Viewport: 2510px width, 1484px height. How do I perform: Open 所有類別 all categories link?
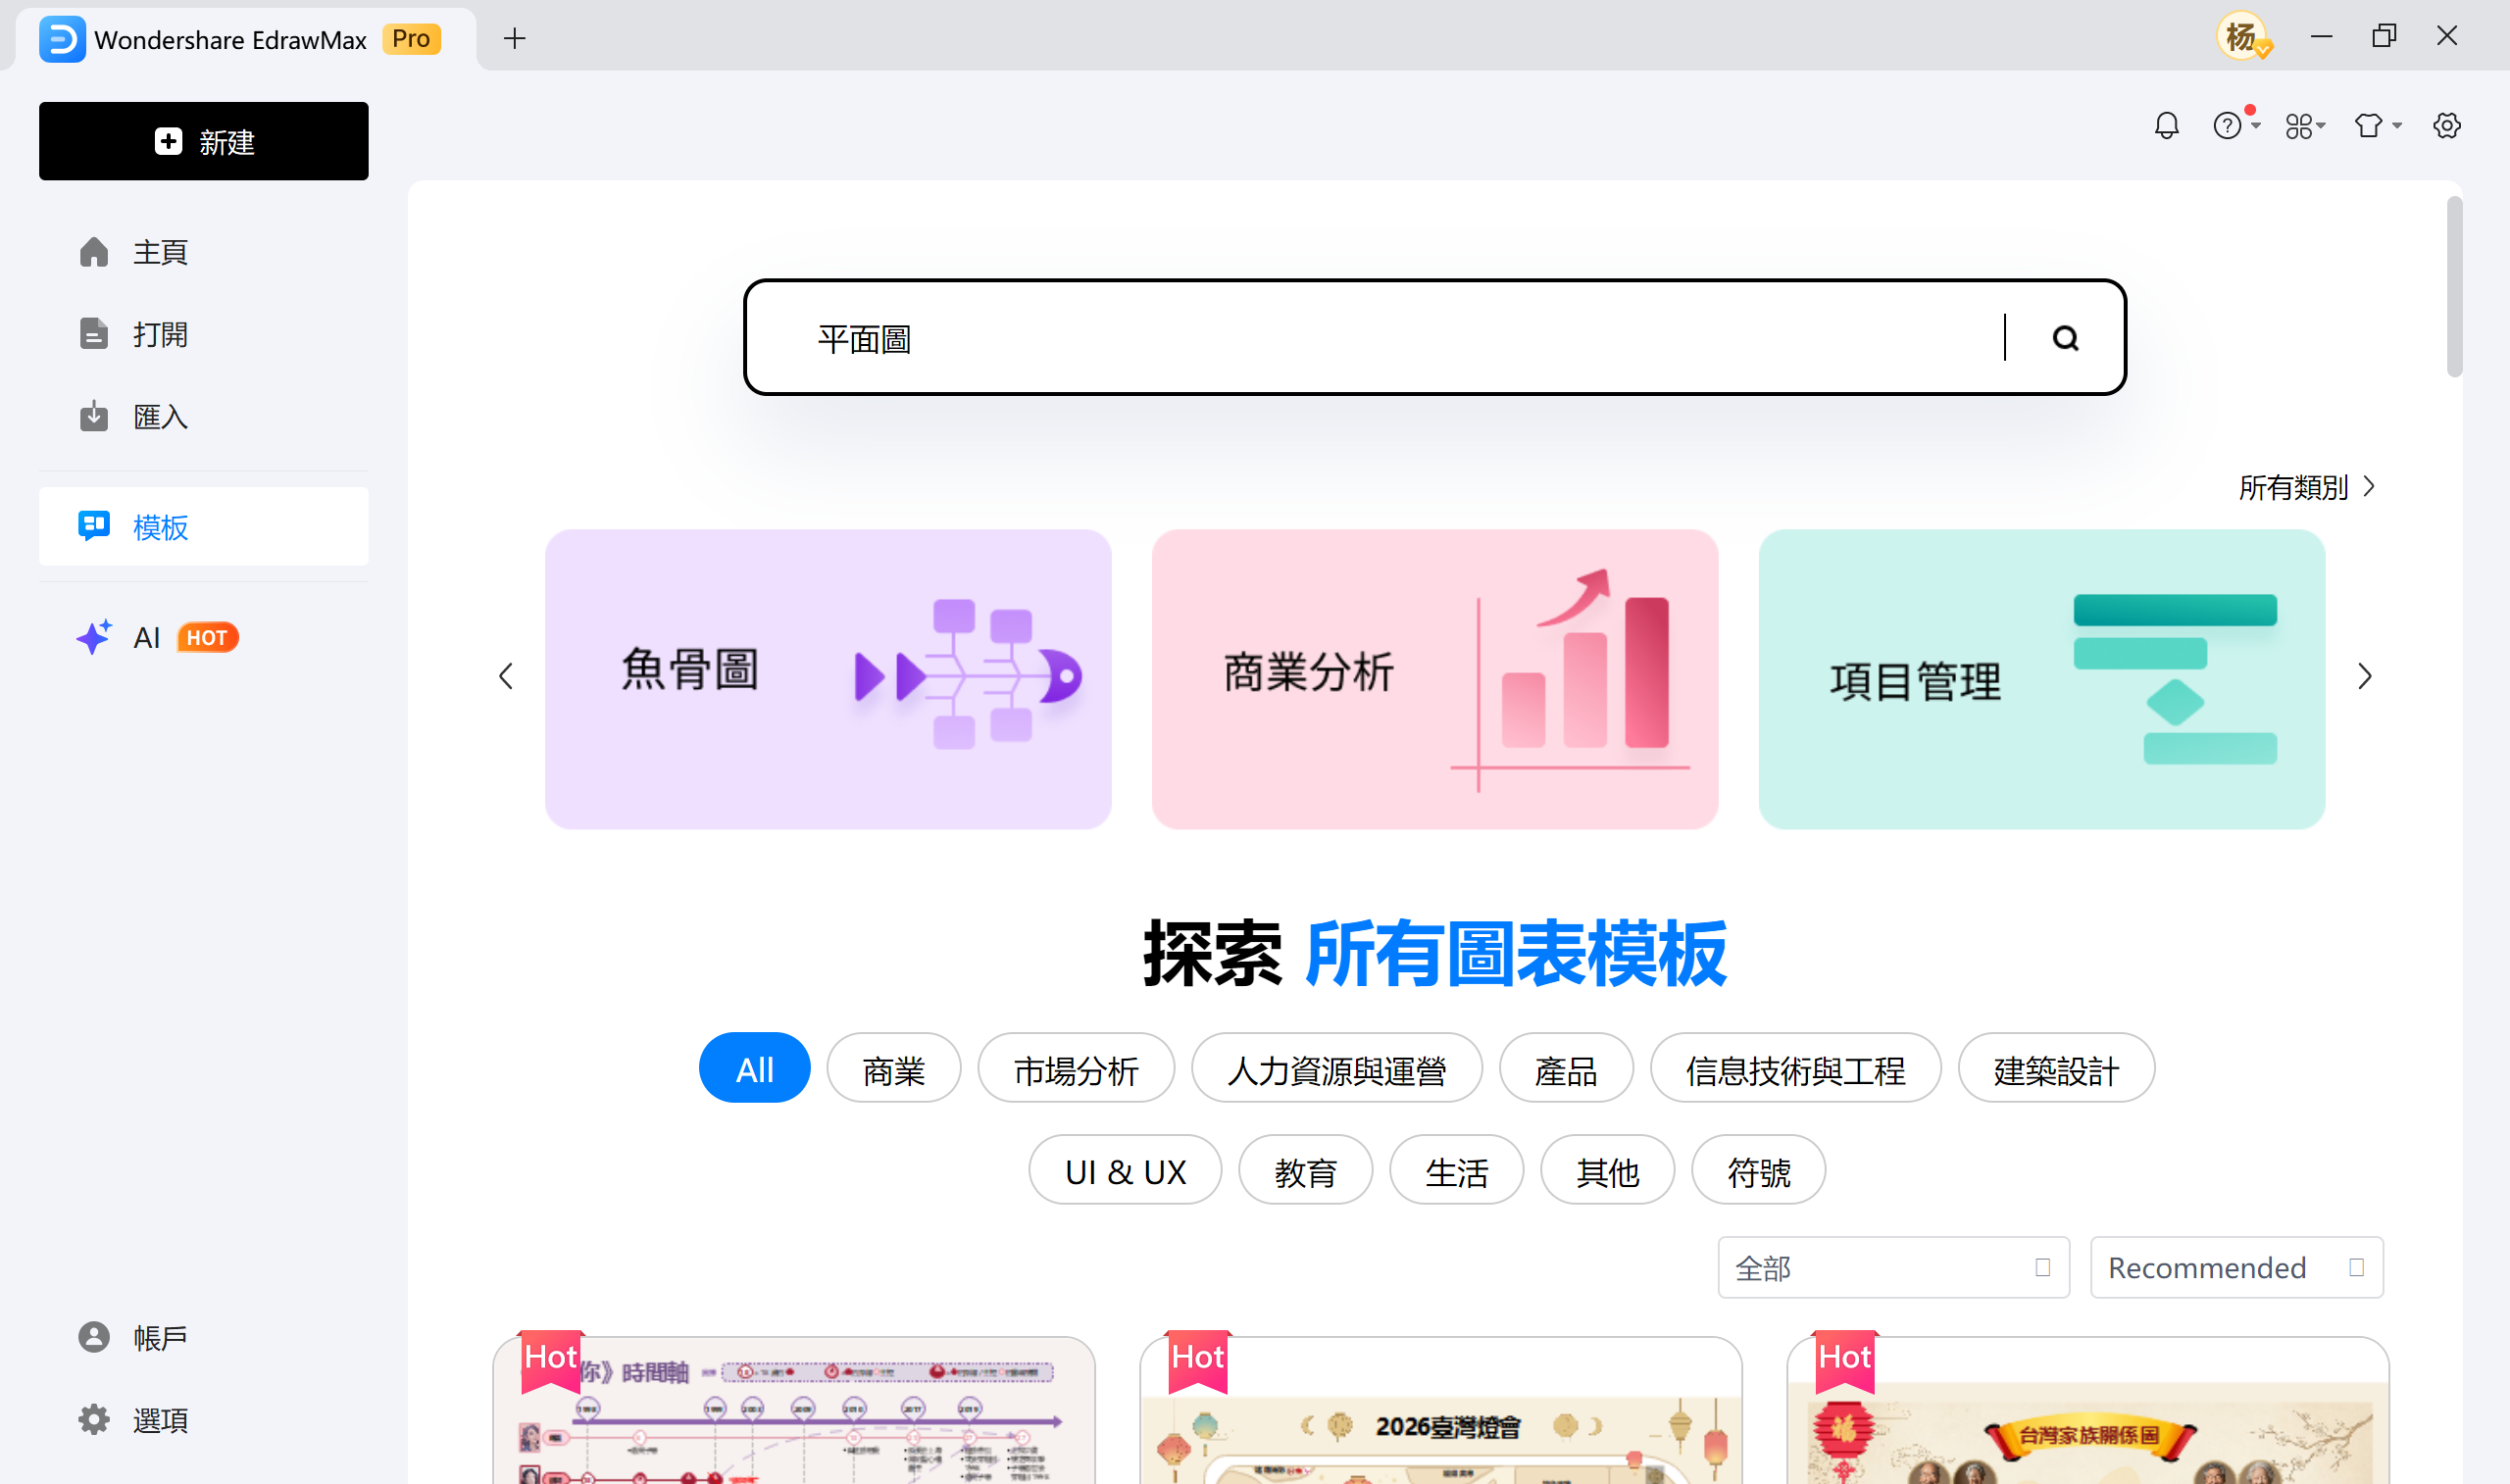tap(2293, 487)
